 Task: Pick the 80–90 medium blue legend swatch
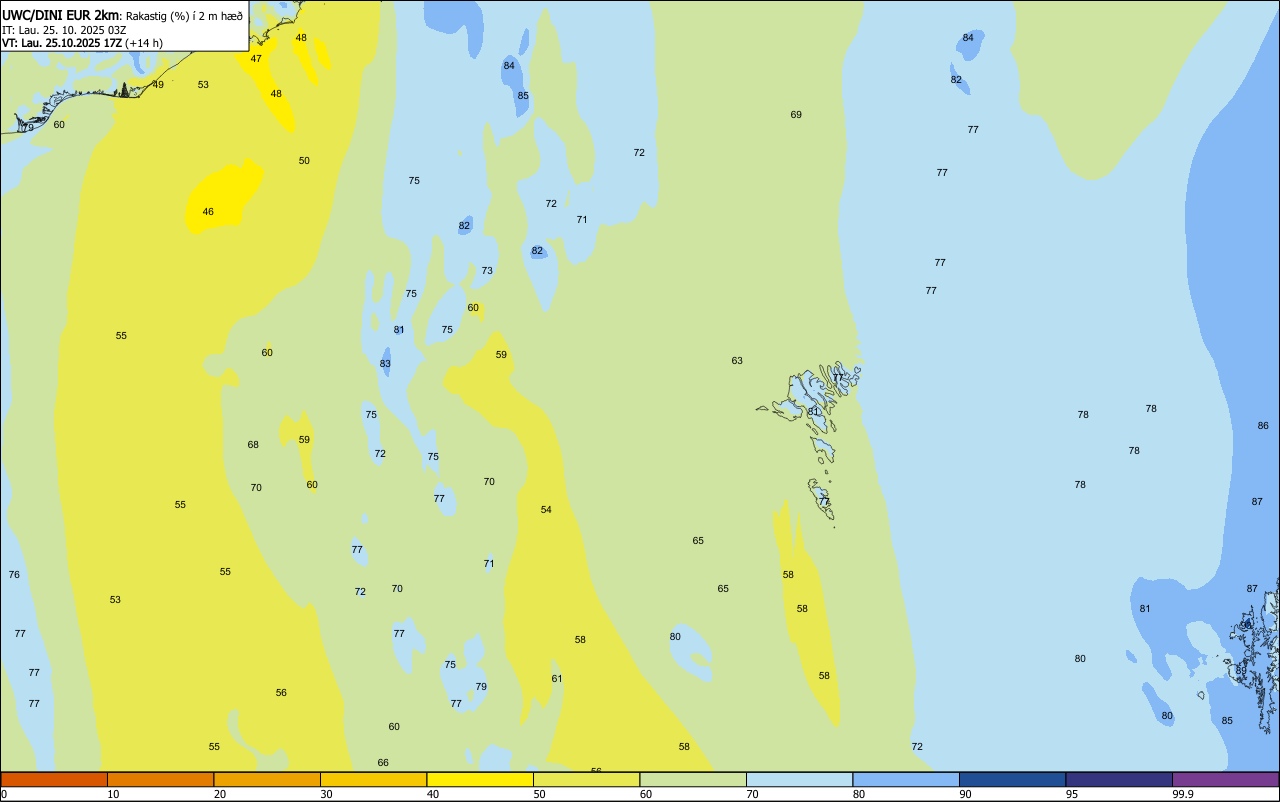(x=906, y=779)
